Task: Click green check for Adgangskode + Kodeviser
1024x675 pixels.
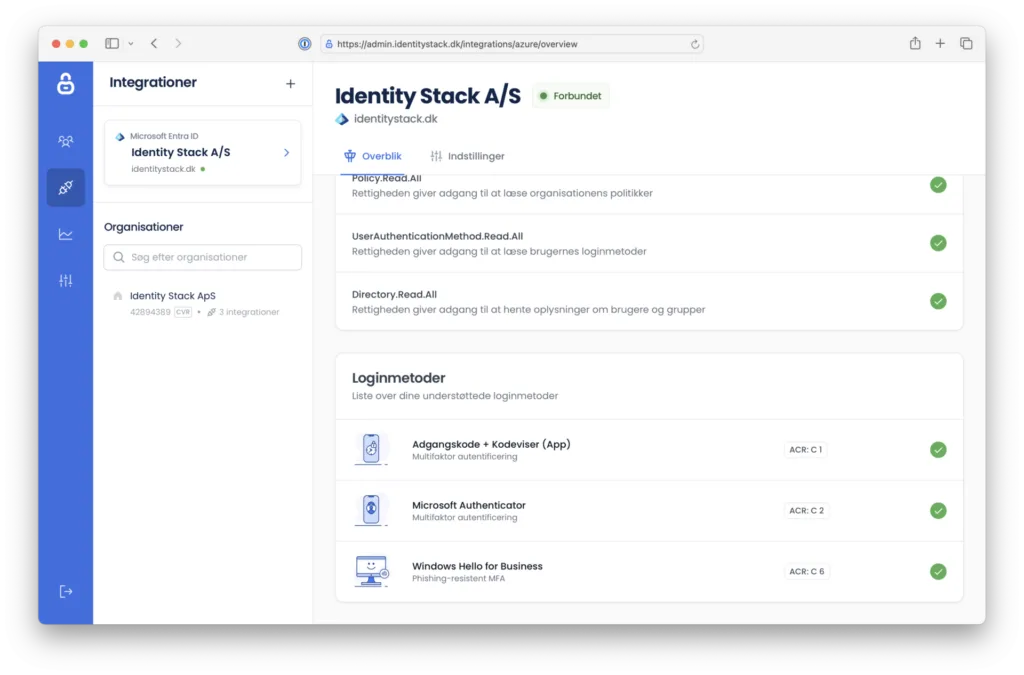Action: [938, 450]
